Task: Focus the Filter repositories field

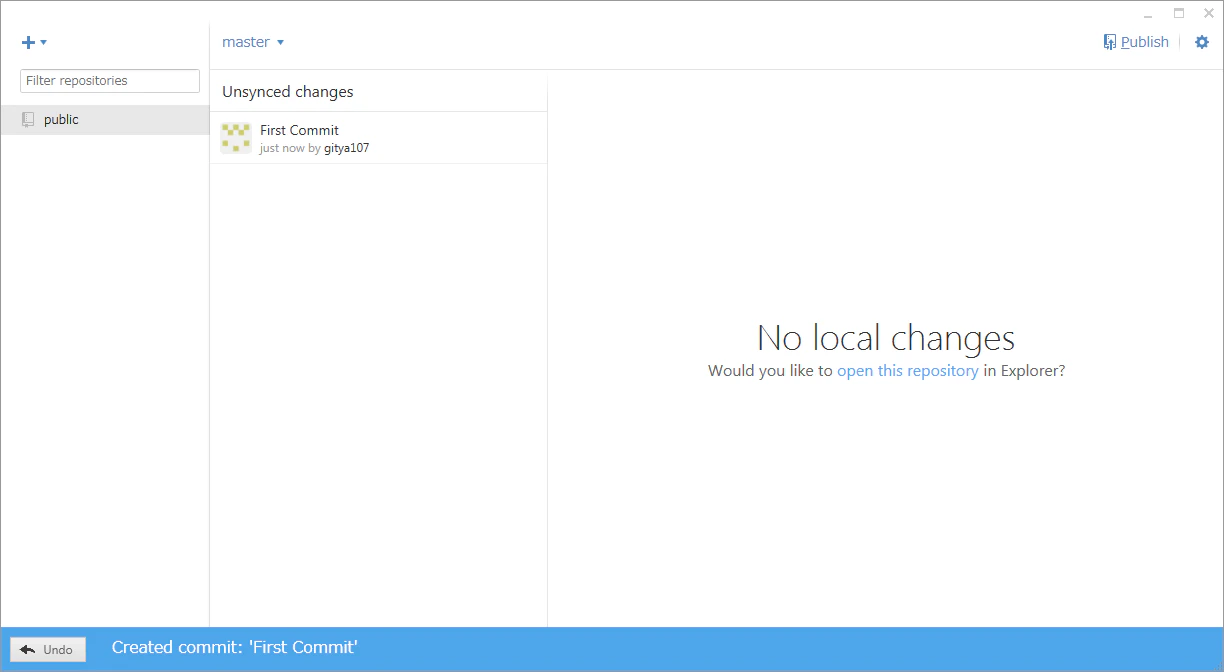Action: [x=110, y=81]
